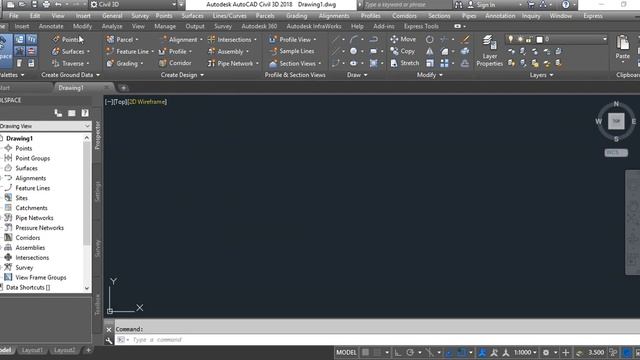Toggle layer on/off lightbulb in layer box
The width and height of the screenshot is (640, 360).
click(x=510, y=39)
